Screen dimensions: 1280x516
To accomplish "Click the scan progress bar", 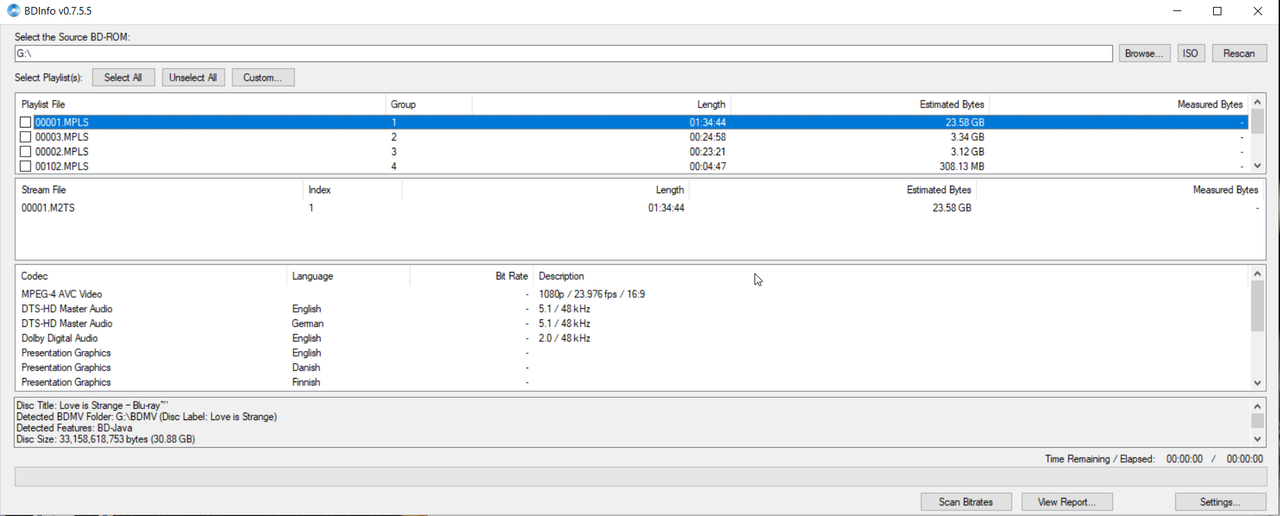I will tap(639, 477).
